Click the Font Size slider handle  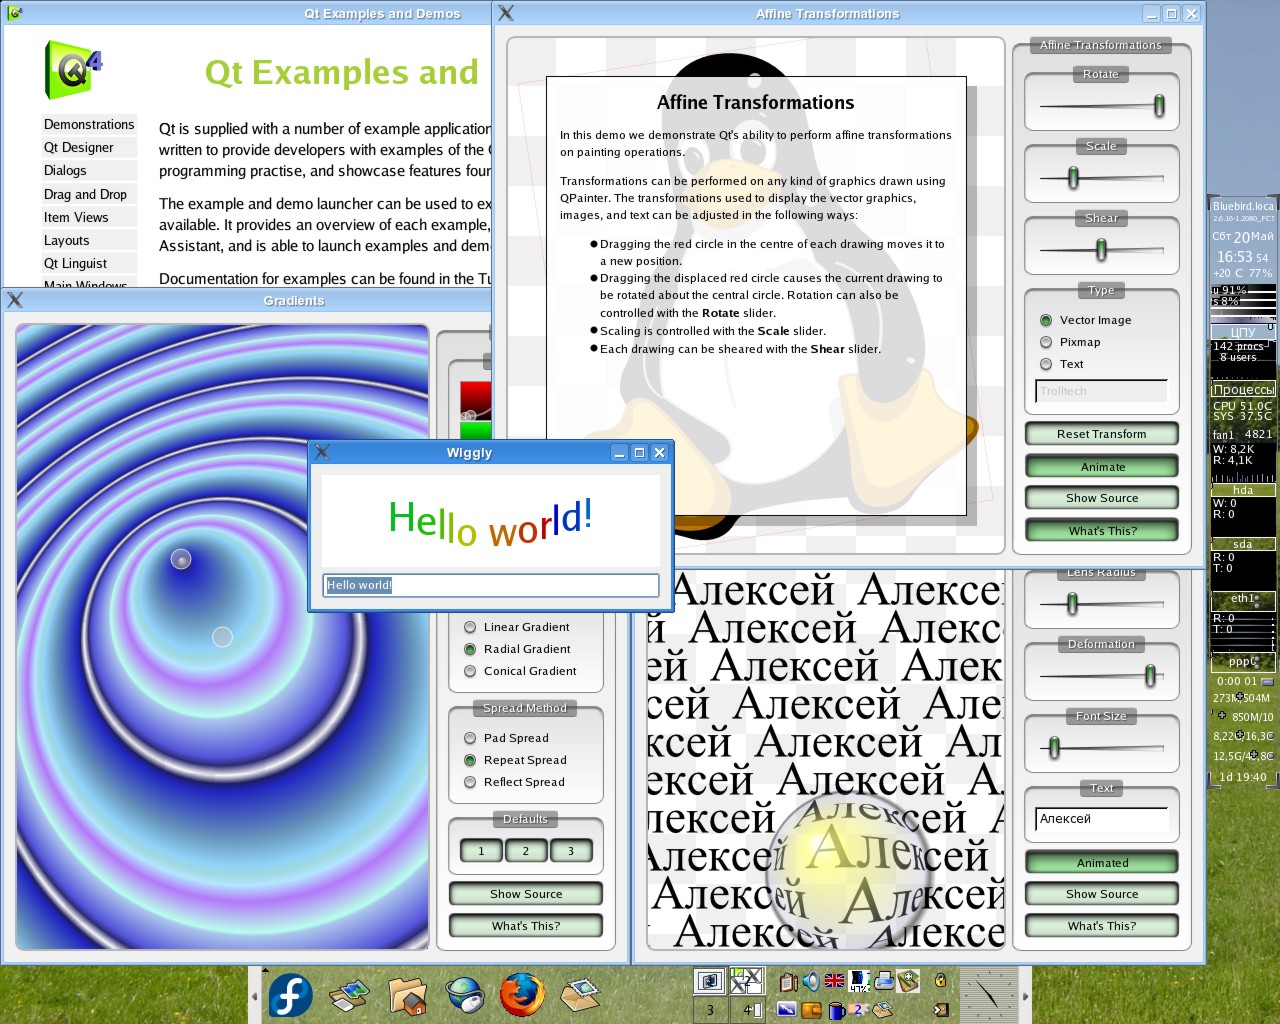coord(1054,748)
